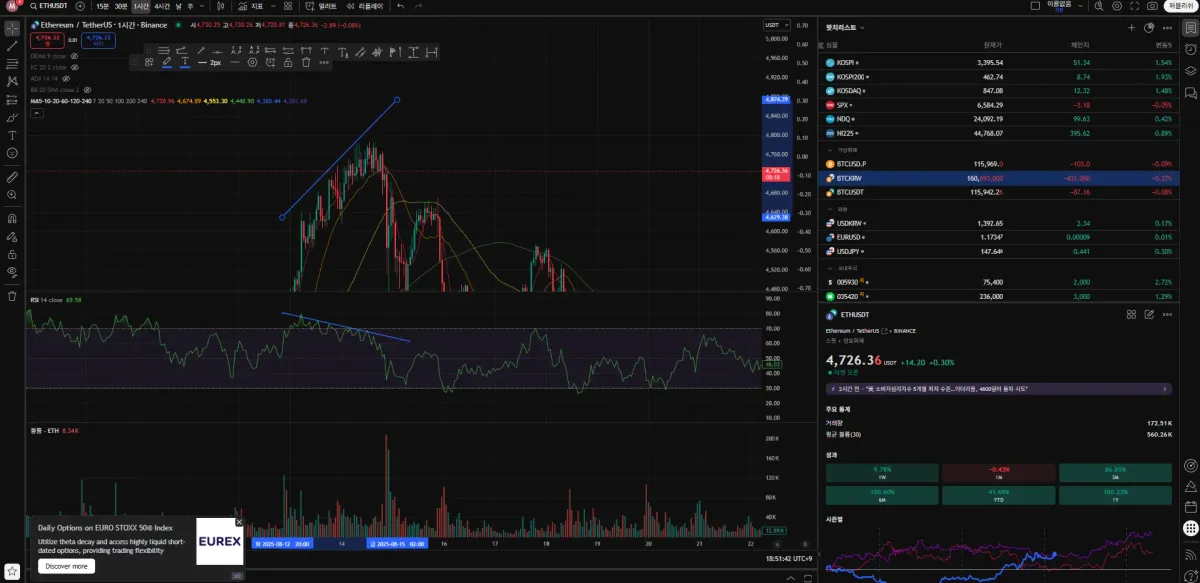The width and height of the screenshot is (1200, 583).
Task: Switch to the 4시간 timeframe
Action: (162, 6)
